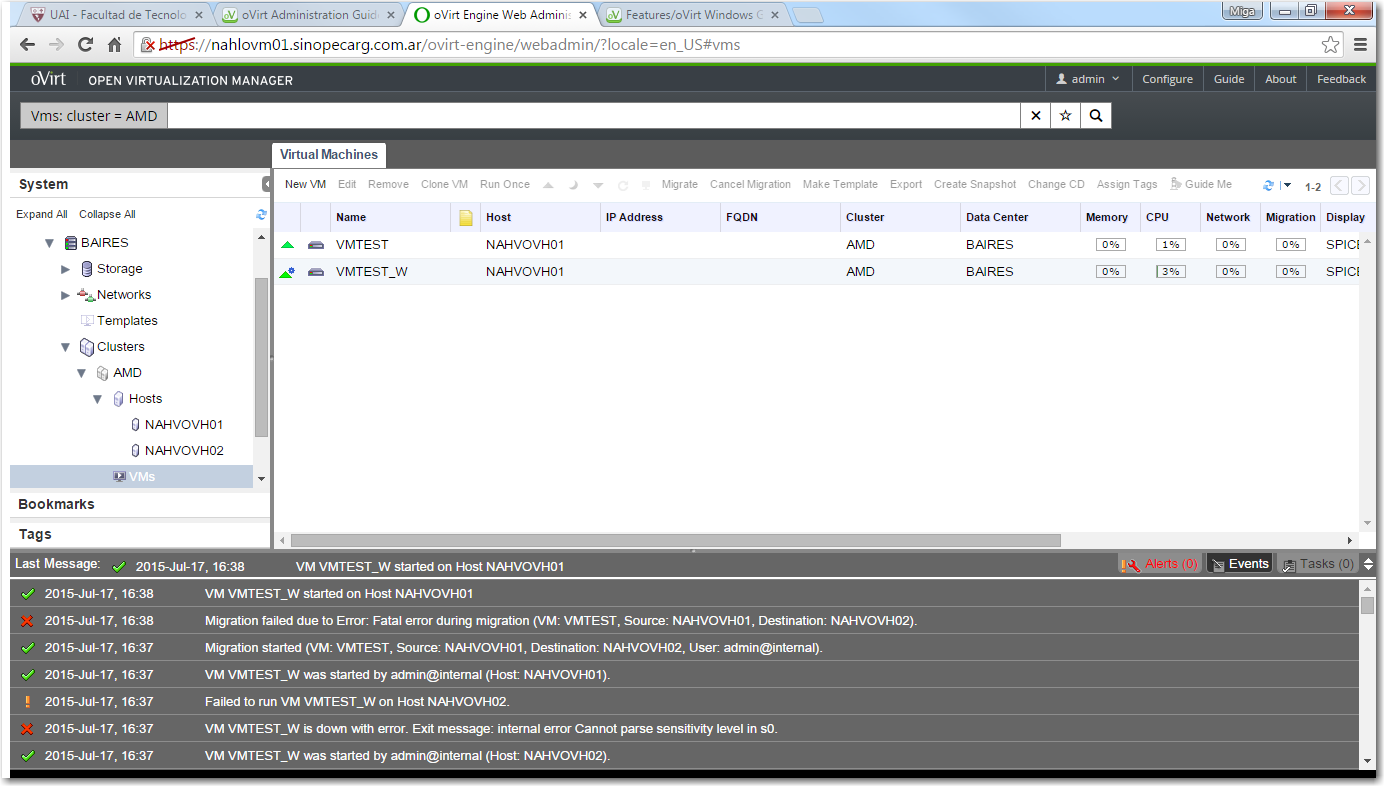
Task: Open refresh interval dropdown arrow in VM toolbar
Action: click(x=1287, y=185)
